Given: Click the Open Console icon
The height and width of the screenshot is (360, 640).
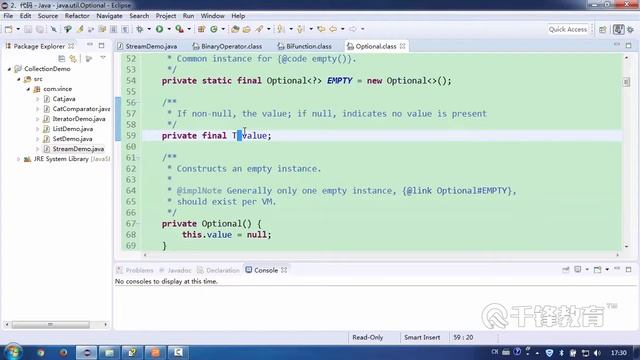Looking at the screenshot, I should pyautogui.click(x=598, y=269).
